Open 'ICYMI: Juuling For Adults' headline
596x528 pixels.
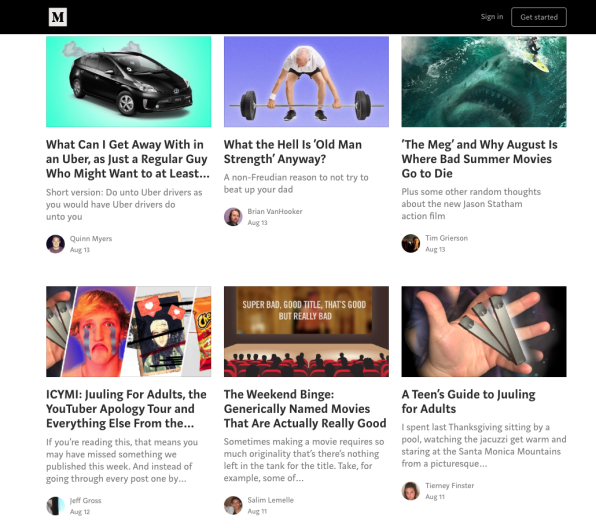point(126,409)
